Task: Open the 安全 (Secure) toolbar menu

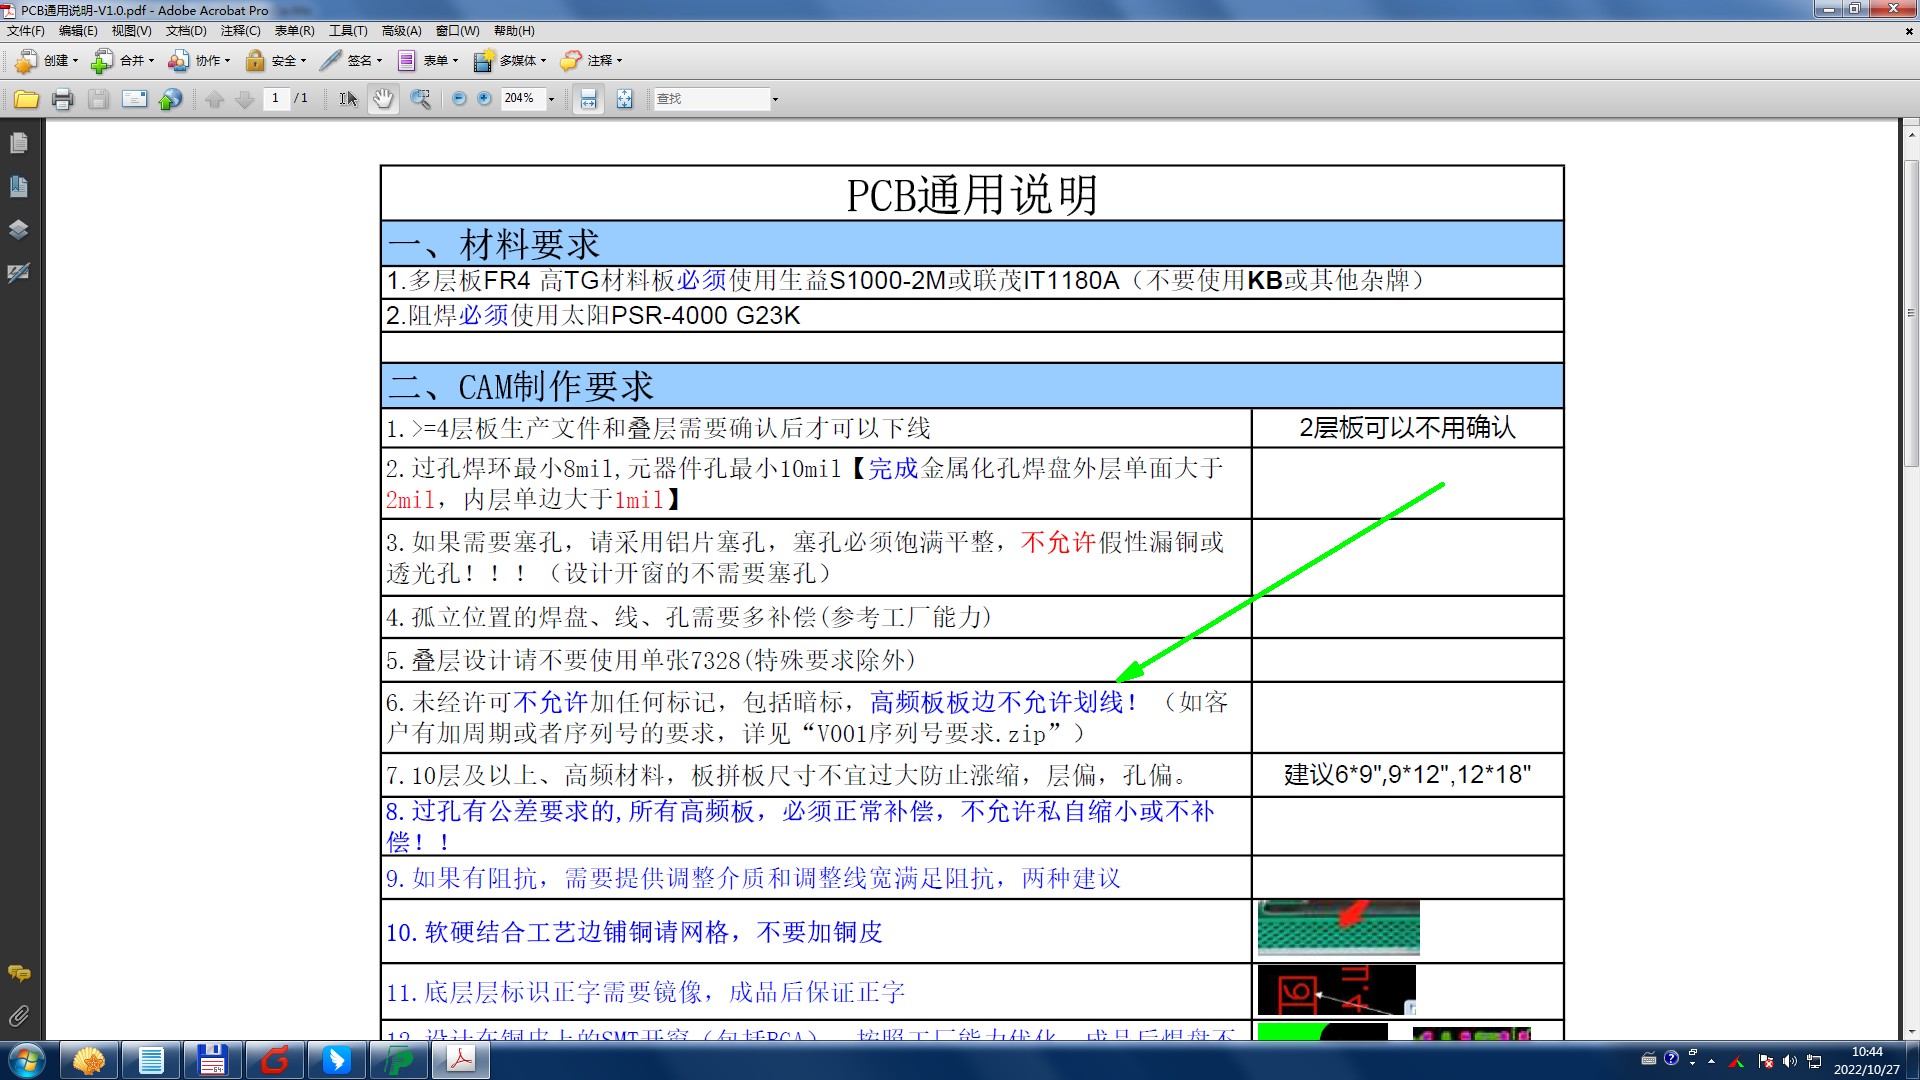Action: [275, 61]
